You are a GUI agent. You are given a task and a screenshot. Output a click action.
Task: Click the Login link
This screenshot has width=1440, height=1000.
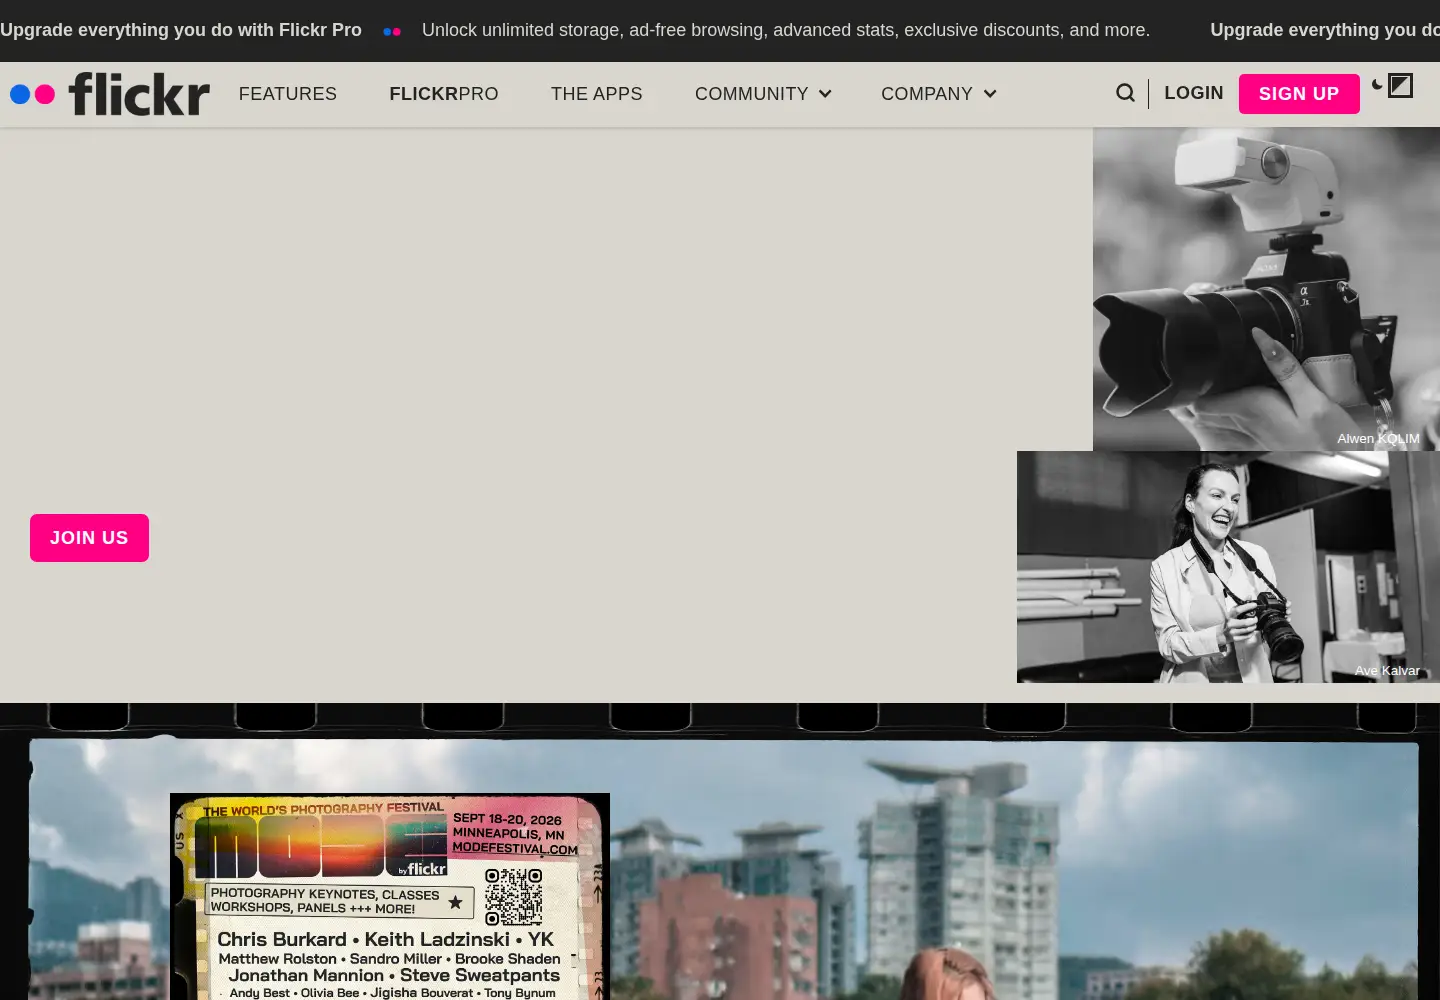coord(1194,93)
